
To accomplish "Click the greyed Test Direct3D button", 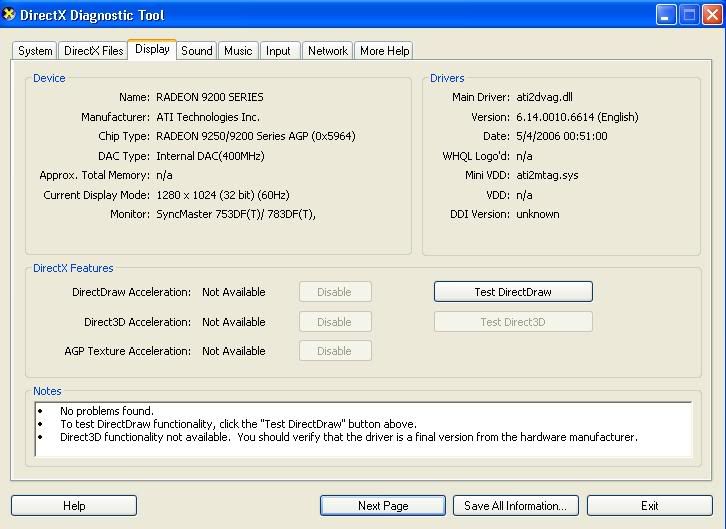I will point(513,322).
